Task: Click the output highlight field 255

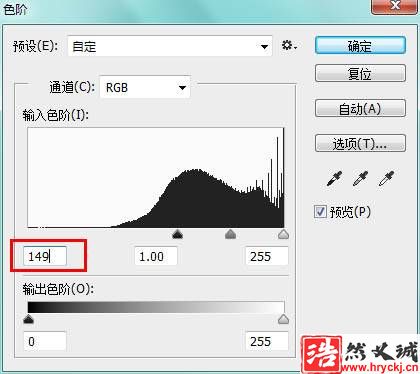Action: pos(267,341)
